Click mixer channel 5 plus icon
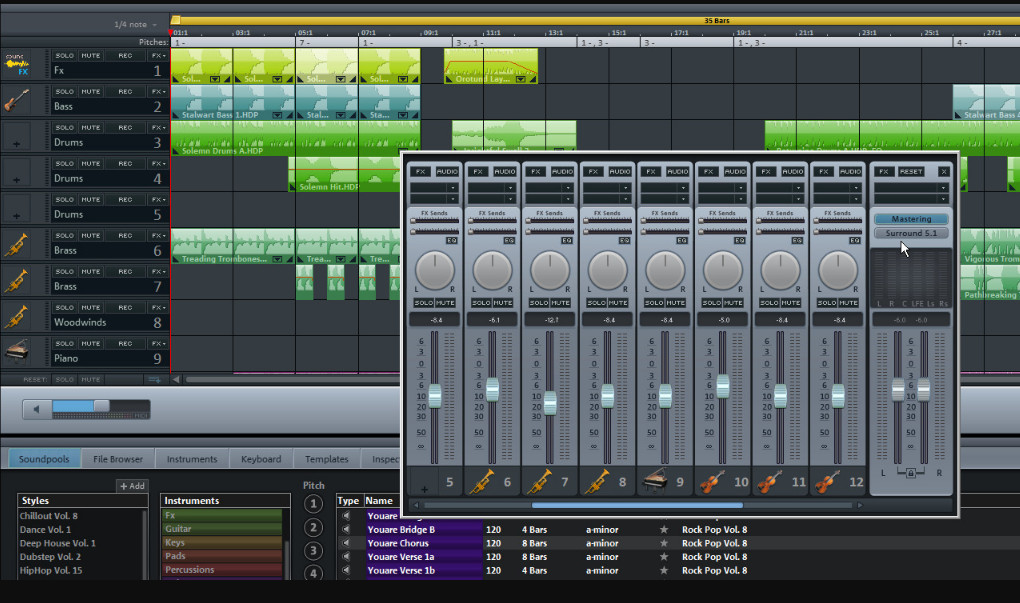 tap(424, 489)
